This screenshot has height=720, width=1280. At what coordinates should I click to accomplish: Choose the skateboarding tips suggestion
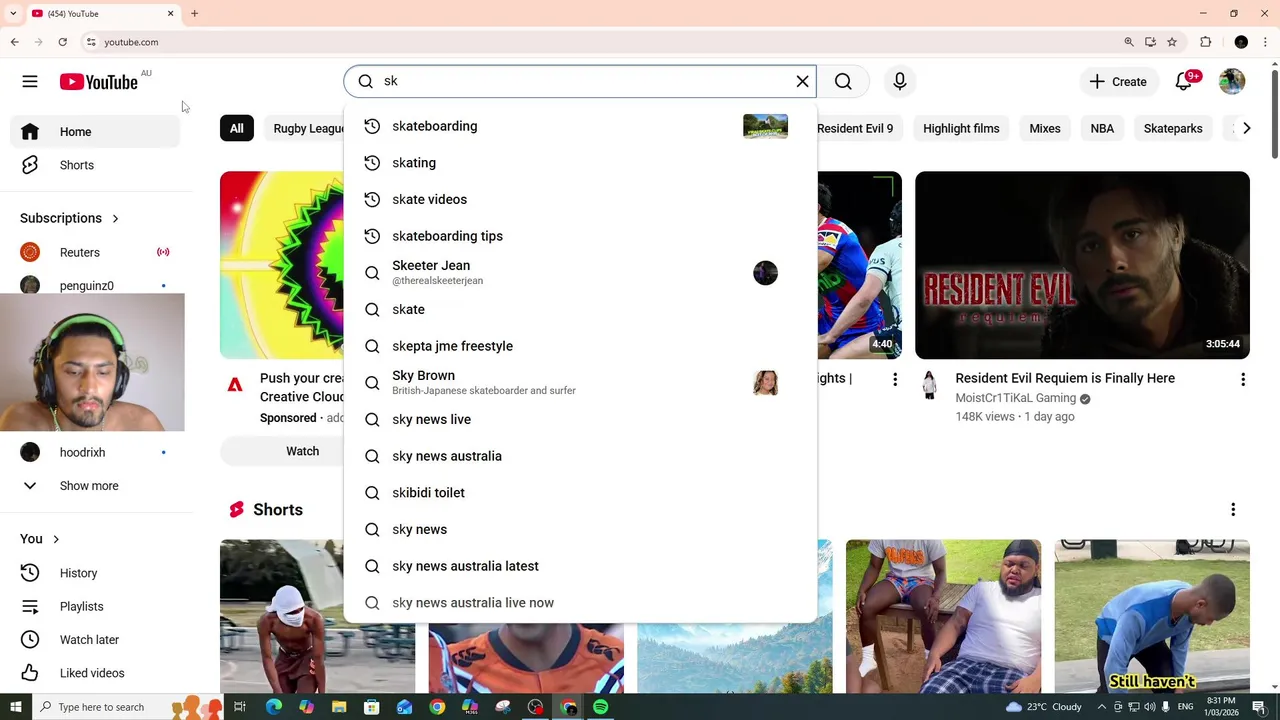pos(580,236)
